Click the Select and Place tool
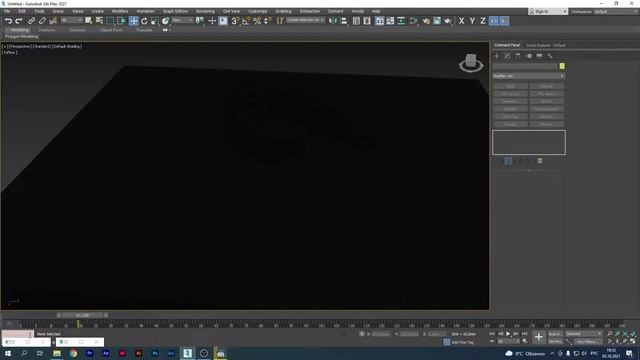Image resolution: width=640 pixels, height=360 pixels. point(165,21)
